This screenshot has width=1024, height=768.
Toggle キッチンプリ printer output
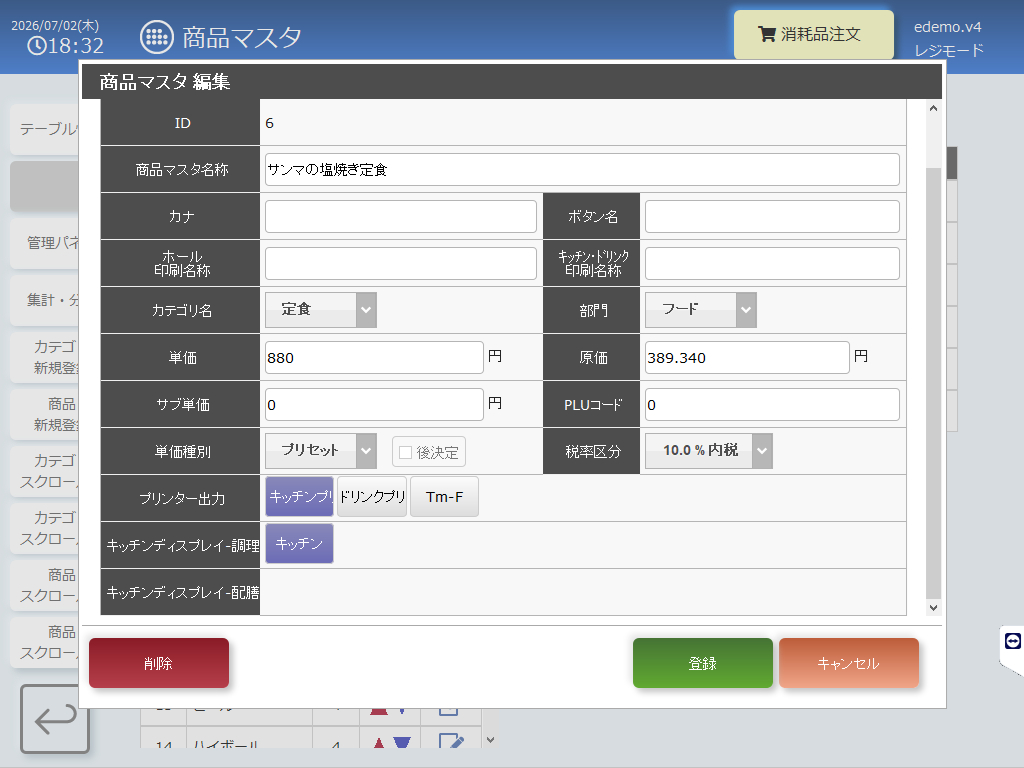299,497
